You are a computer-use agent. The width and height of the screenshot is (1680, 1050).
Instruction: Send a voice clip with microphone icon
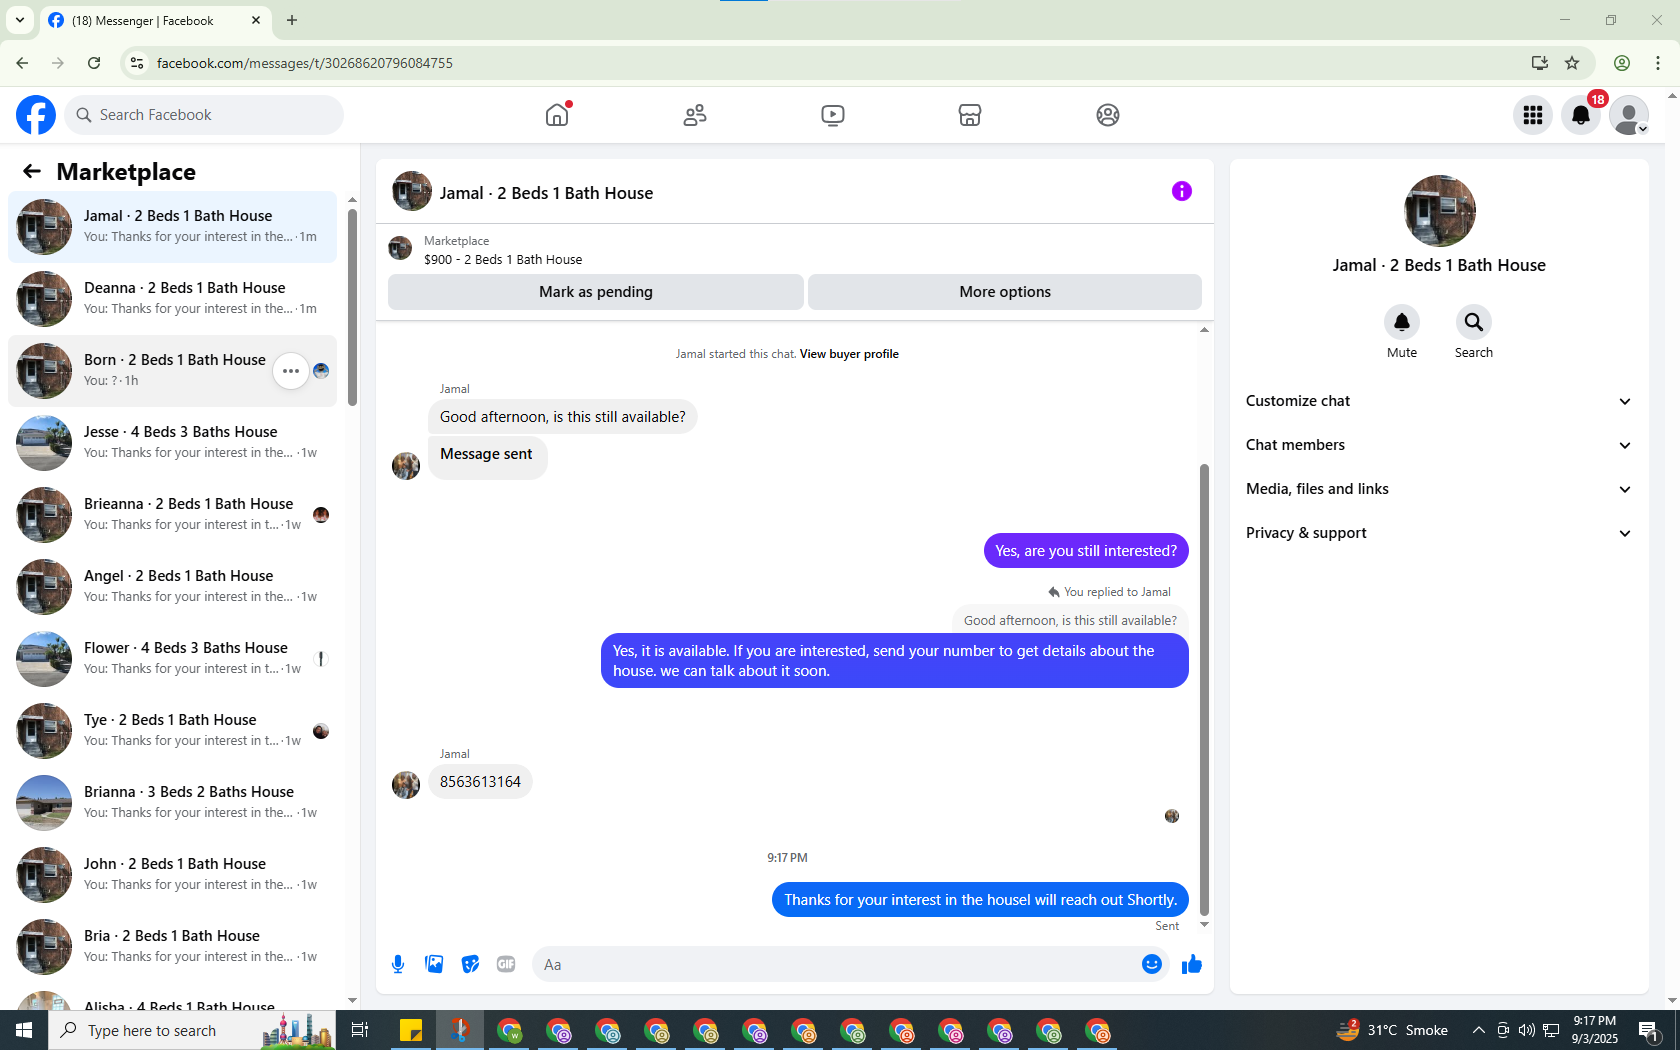pyautogui.click(x=398, y=964)
